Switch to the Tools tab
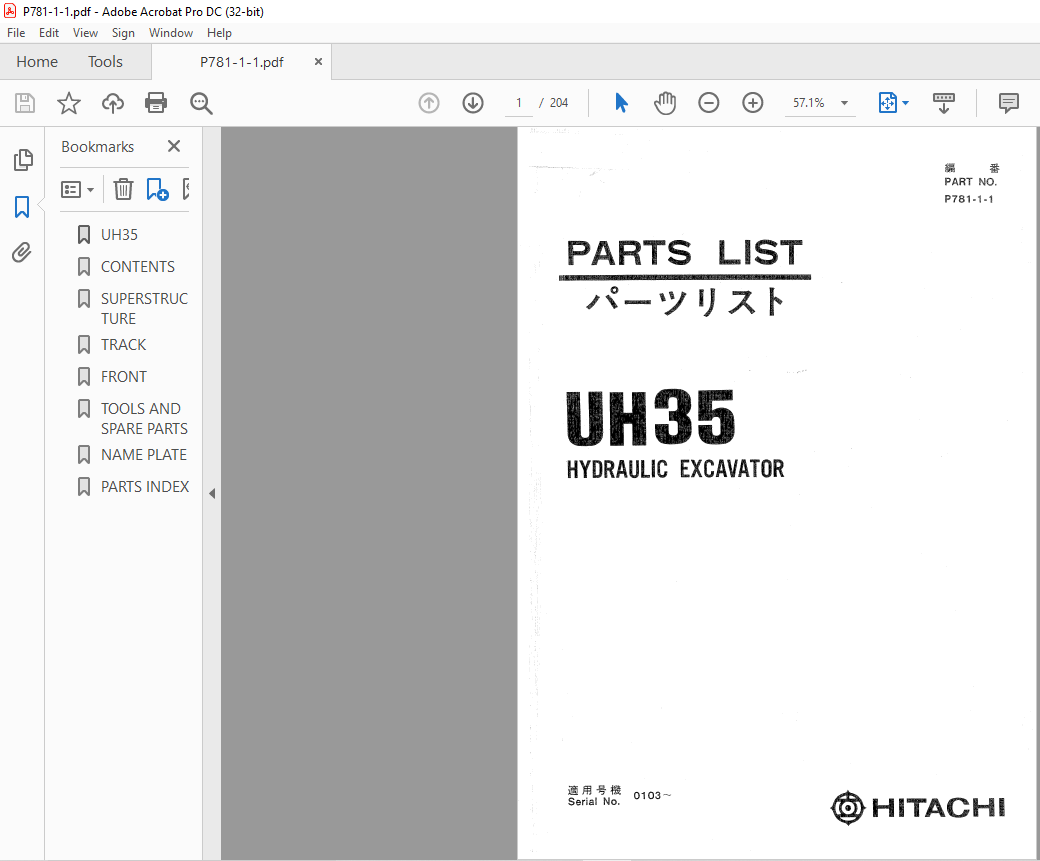 [105, 62]
